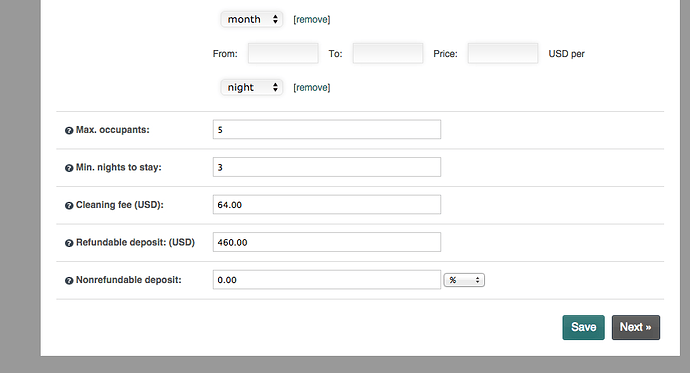Open the month period dropdown
This screenshot has height=373, width=690.
tap(252, 19)
